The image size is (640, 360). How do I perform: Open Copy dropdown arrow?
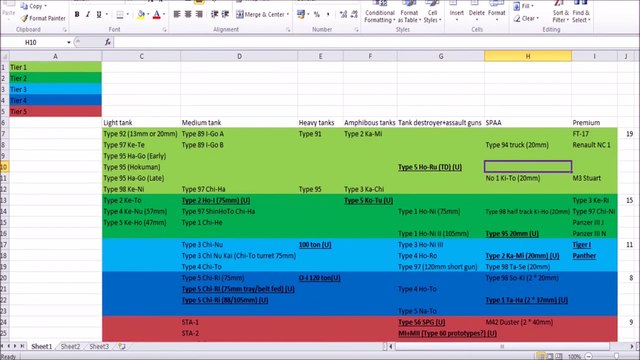click(x=45, y=6)
